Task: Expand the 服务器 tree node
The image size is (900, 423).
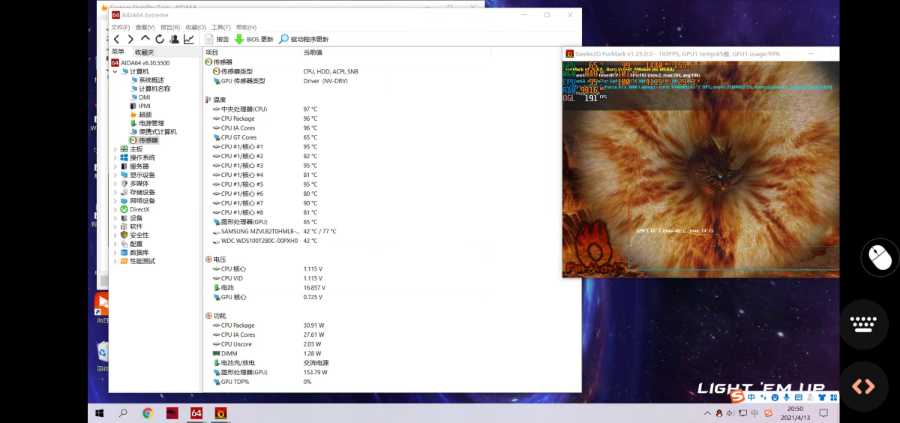Action: [115, 166]
